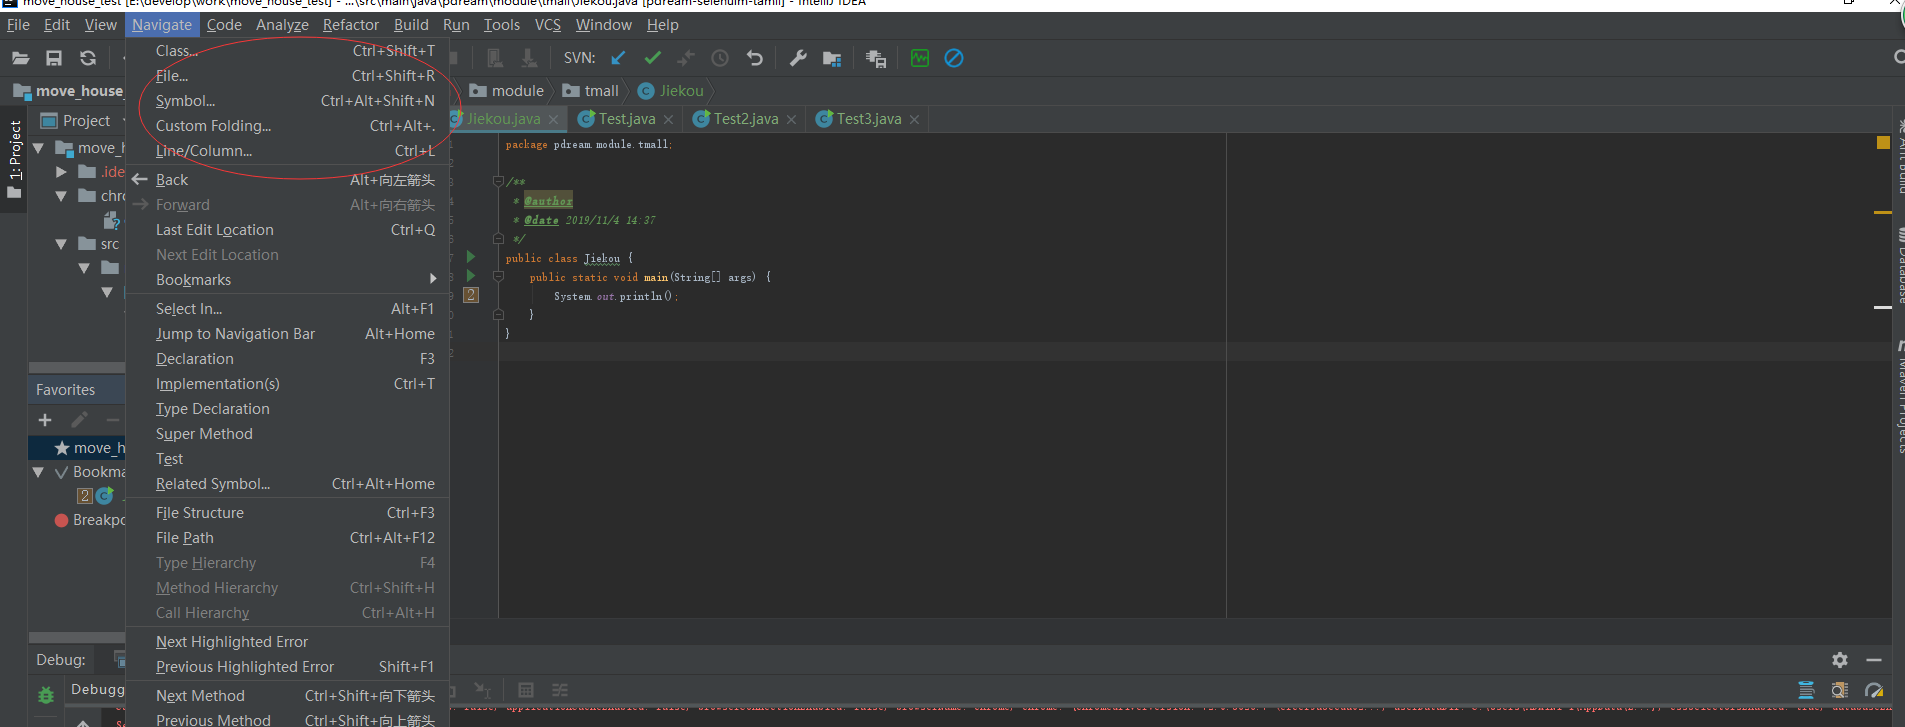Screen dimensions: 1905x727
Task: Click the green bug rerun debug icon
Action: coord(46,694)
